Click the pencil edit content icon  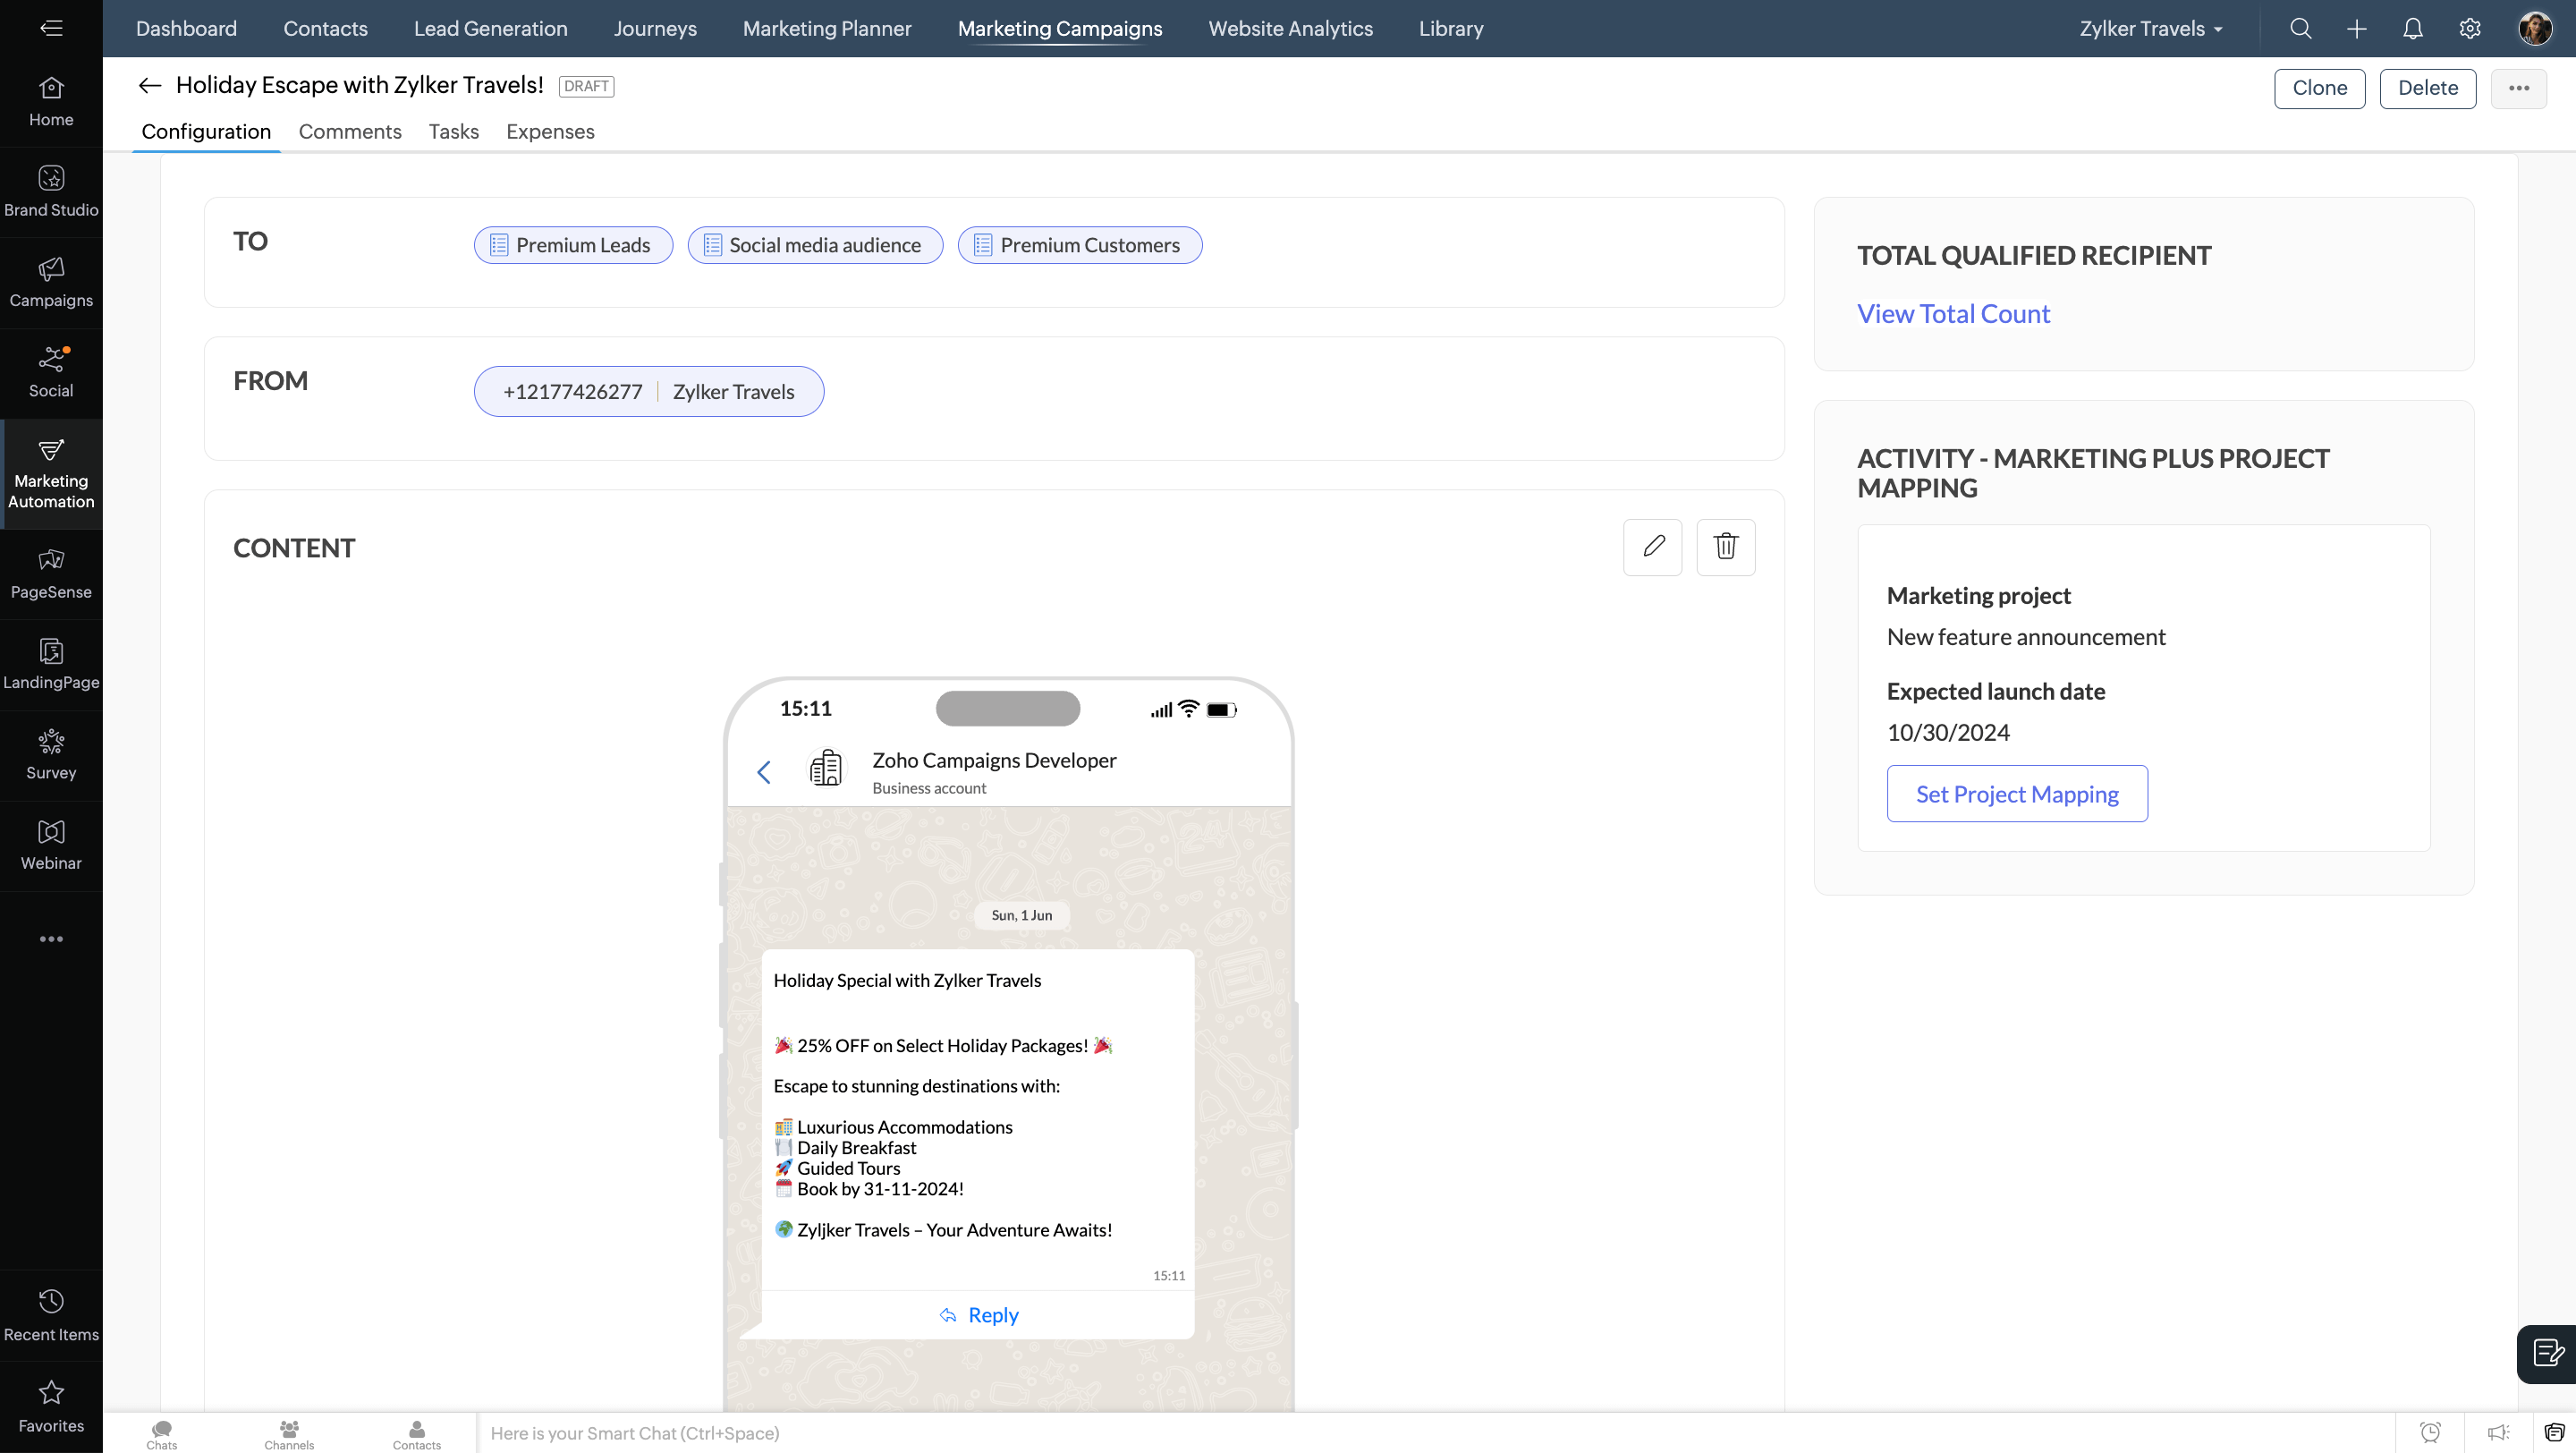click(1652, 547)
